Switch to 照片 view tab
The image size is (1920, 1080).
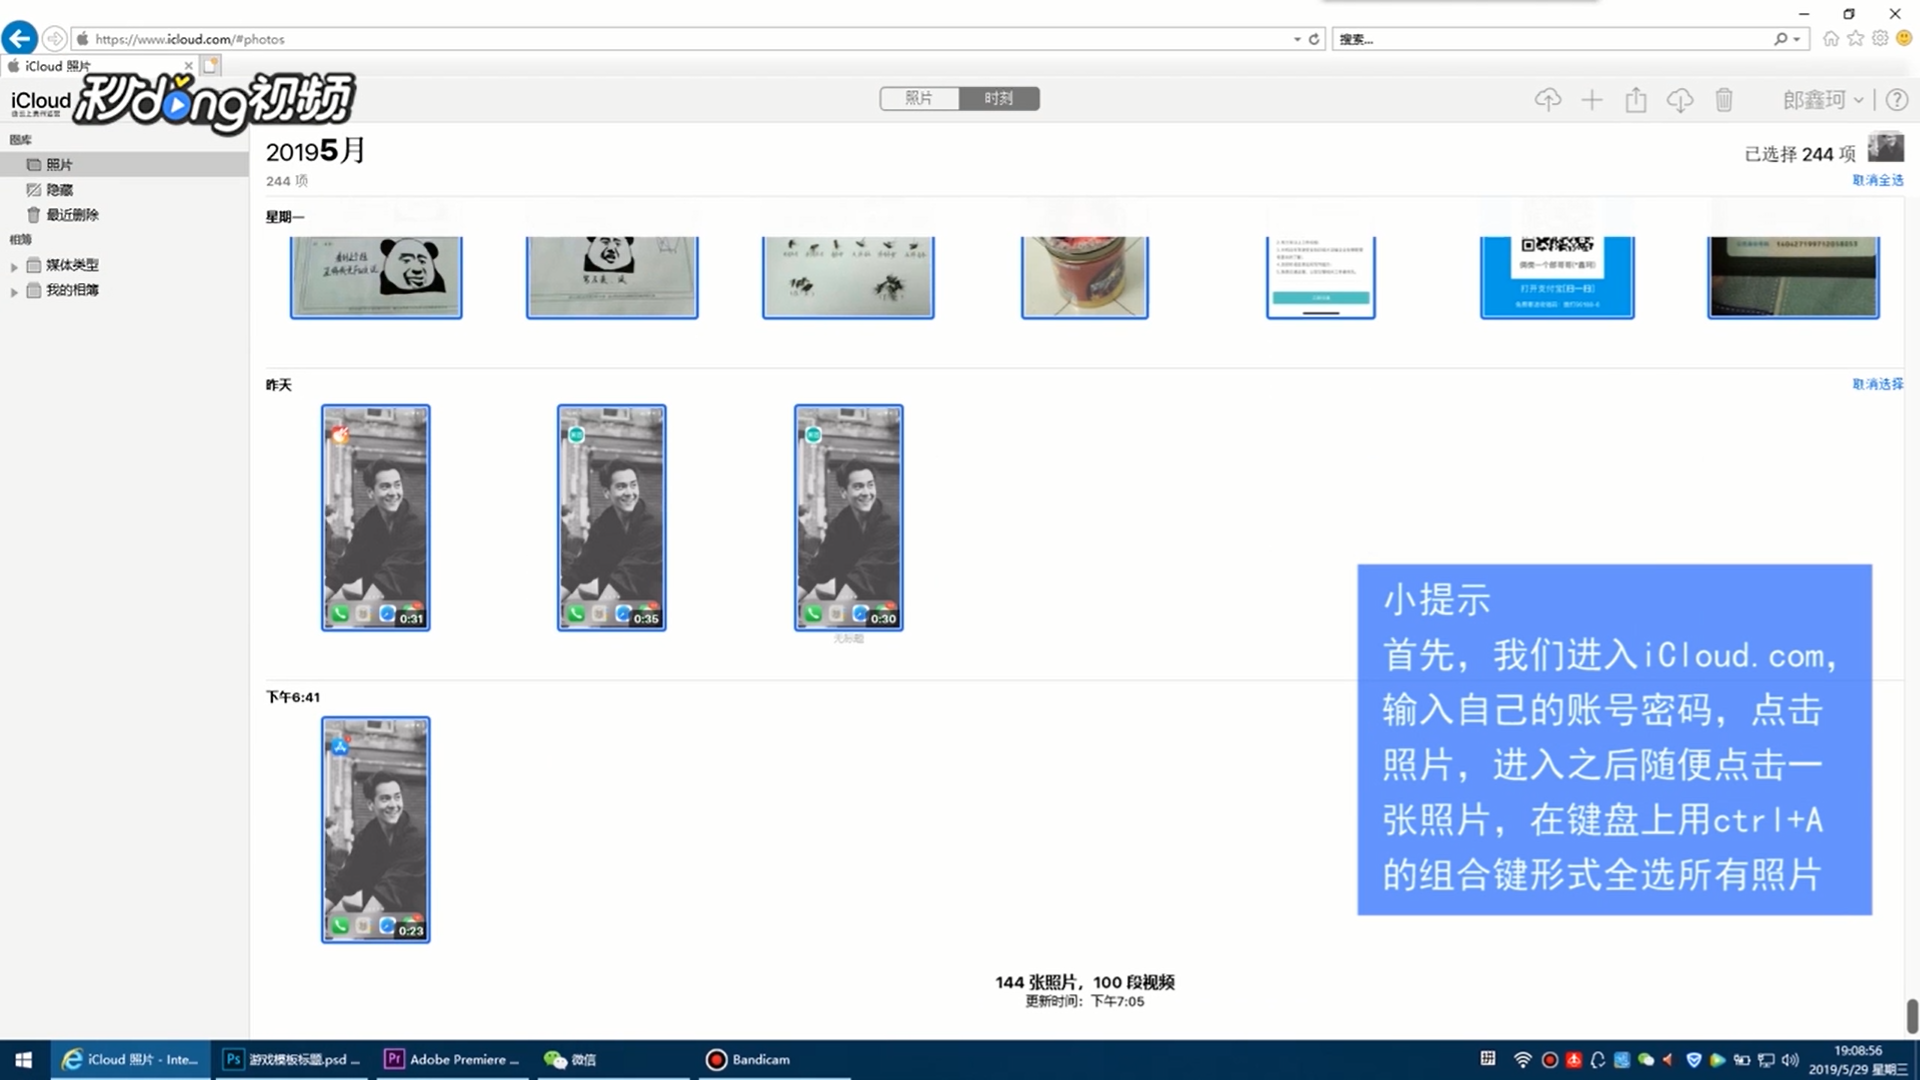919,98
